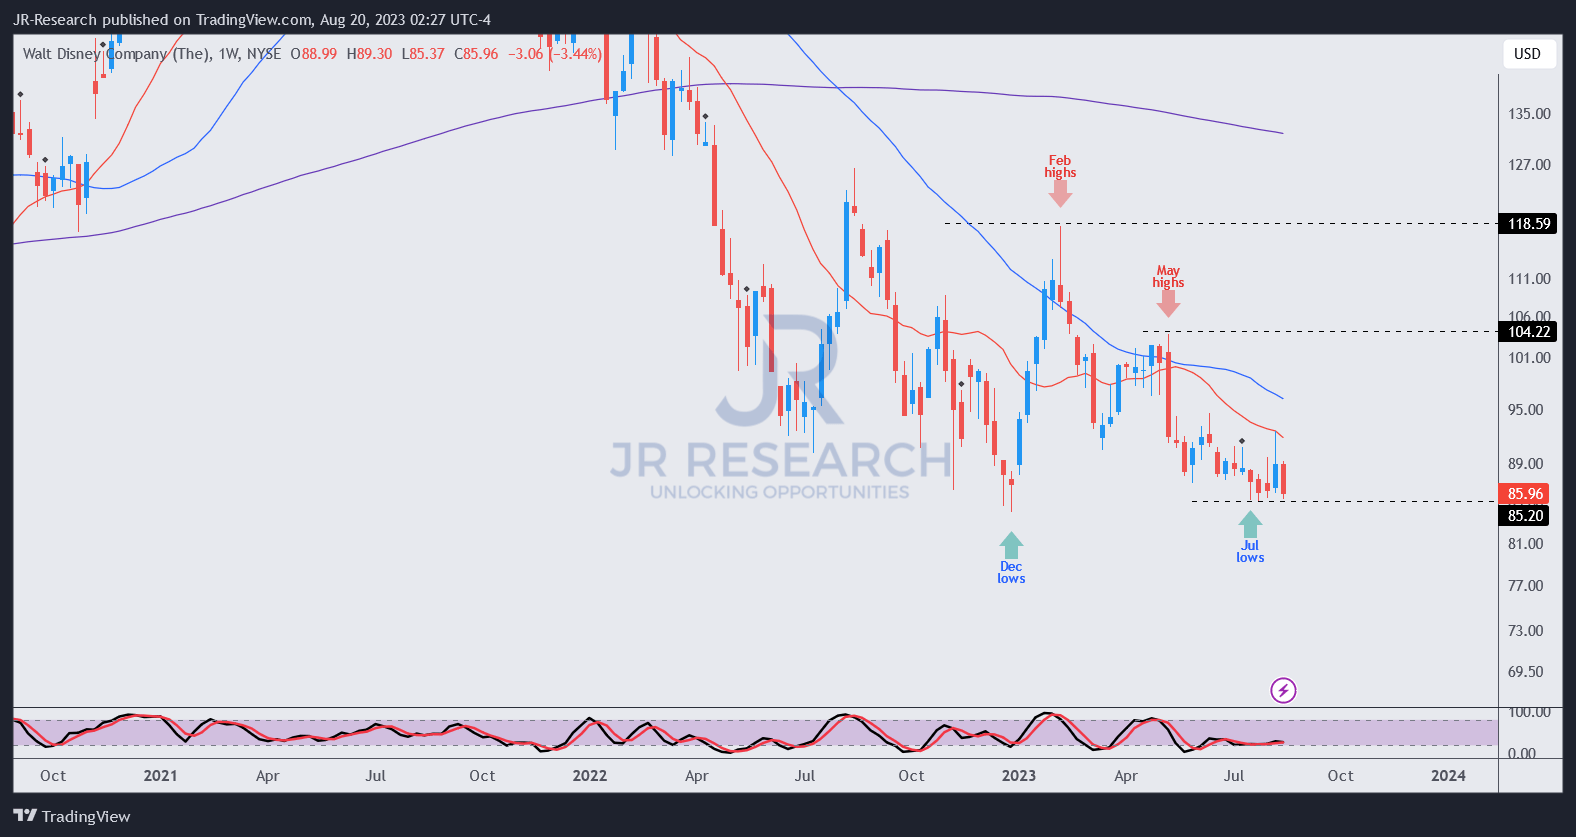The height and width of the screenshot is (837, 1576).
Task: Click the red 85.96 current price label
Action: pyautogui.click(x=1525, y=494)
